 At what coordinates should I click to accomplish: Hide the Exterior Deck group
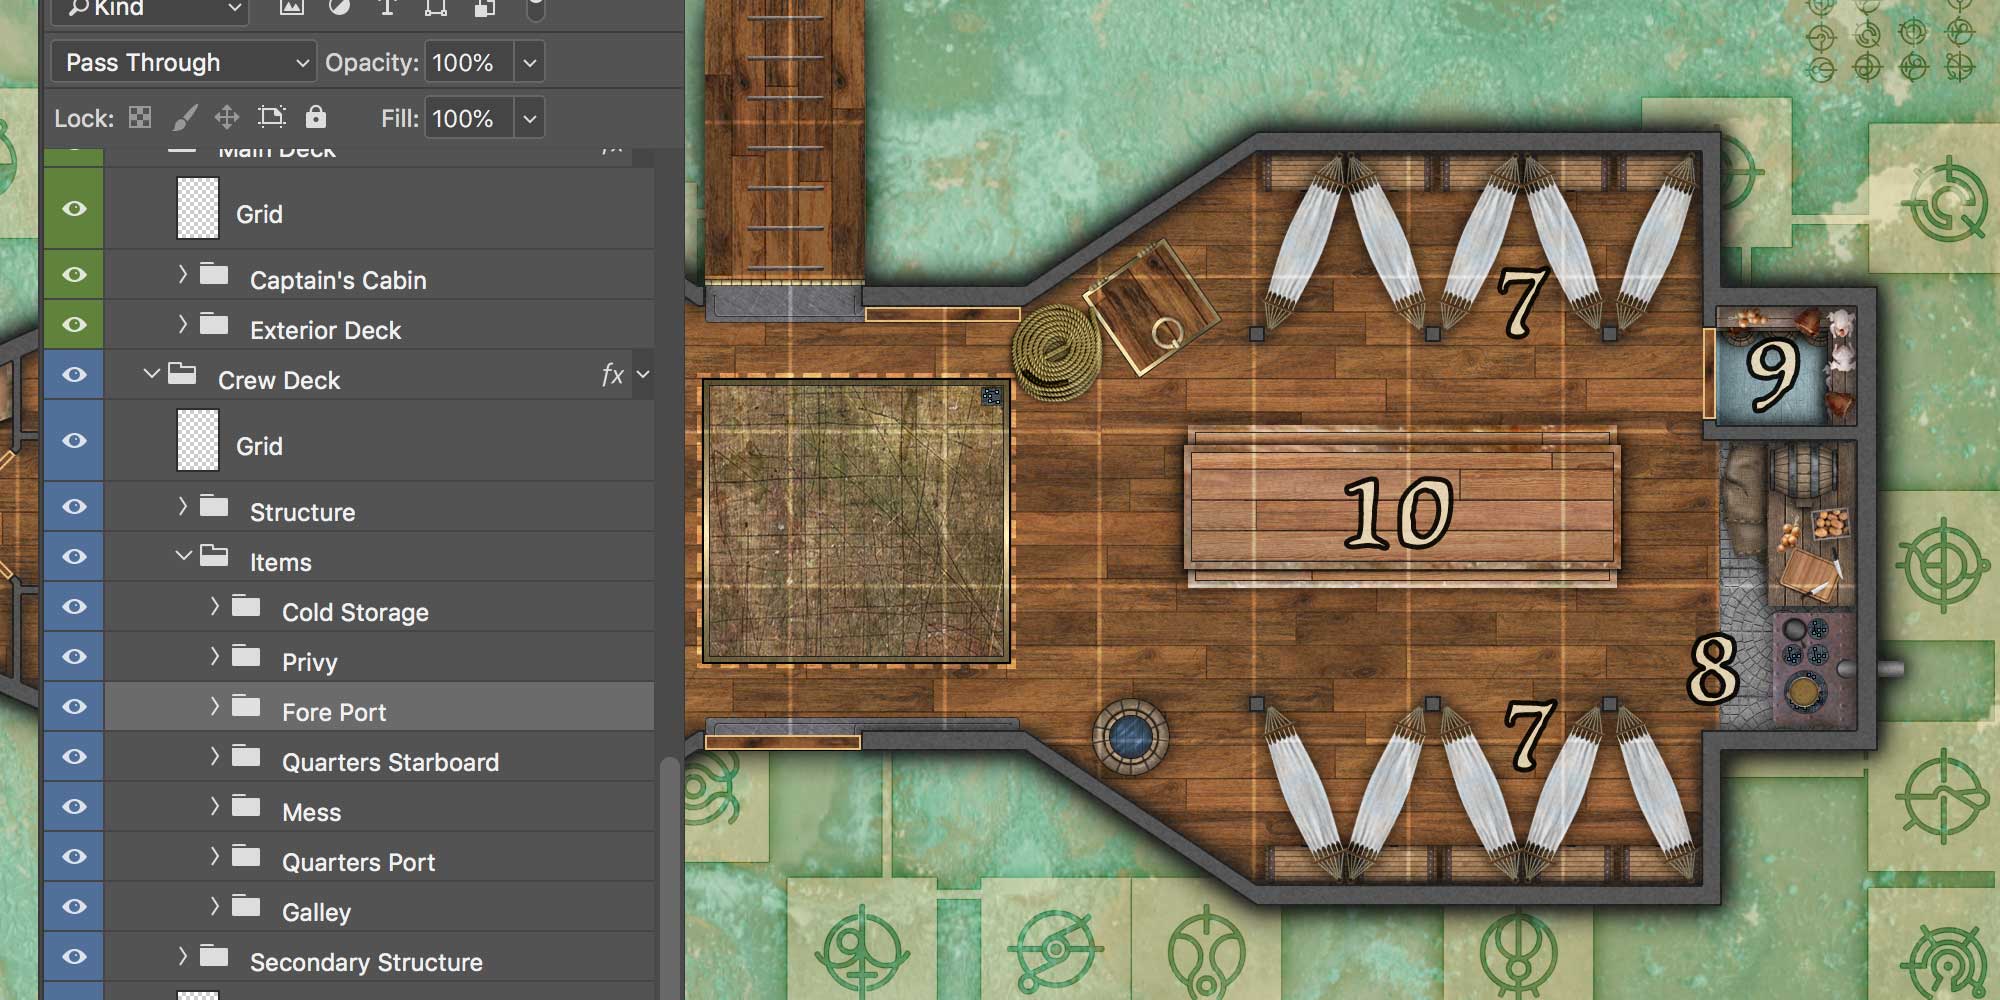pos(74,325)
